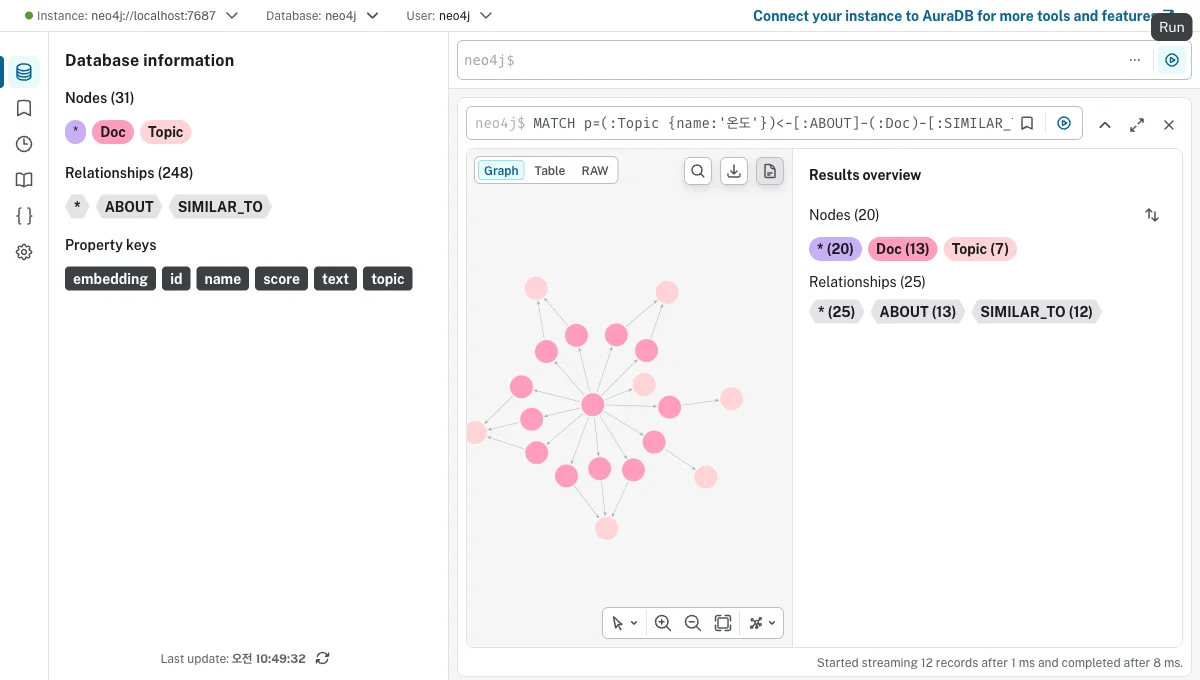This screenshot has width=1200, height=680.
Task: Select the Doc node label in sidebar
Action: coord(113,132)
